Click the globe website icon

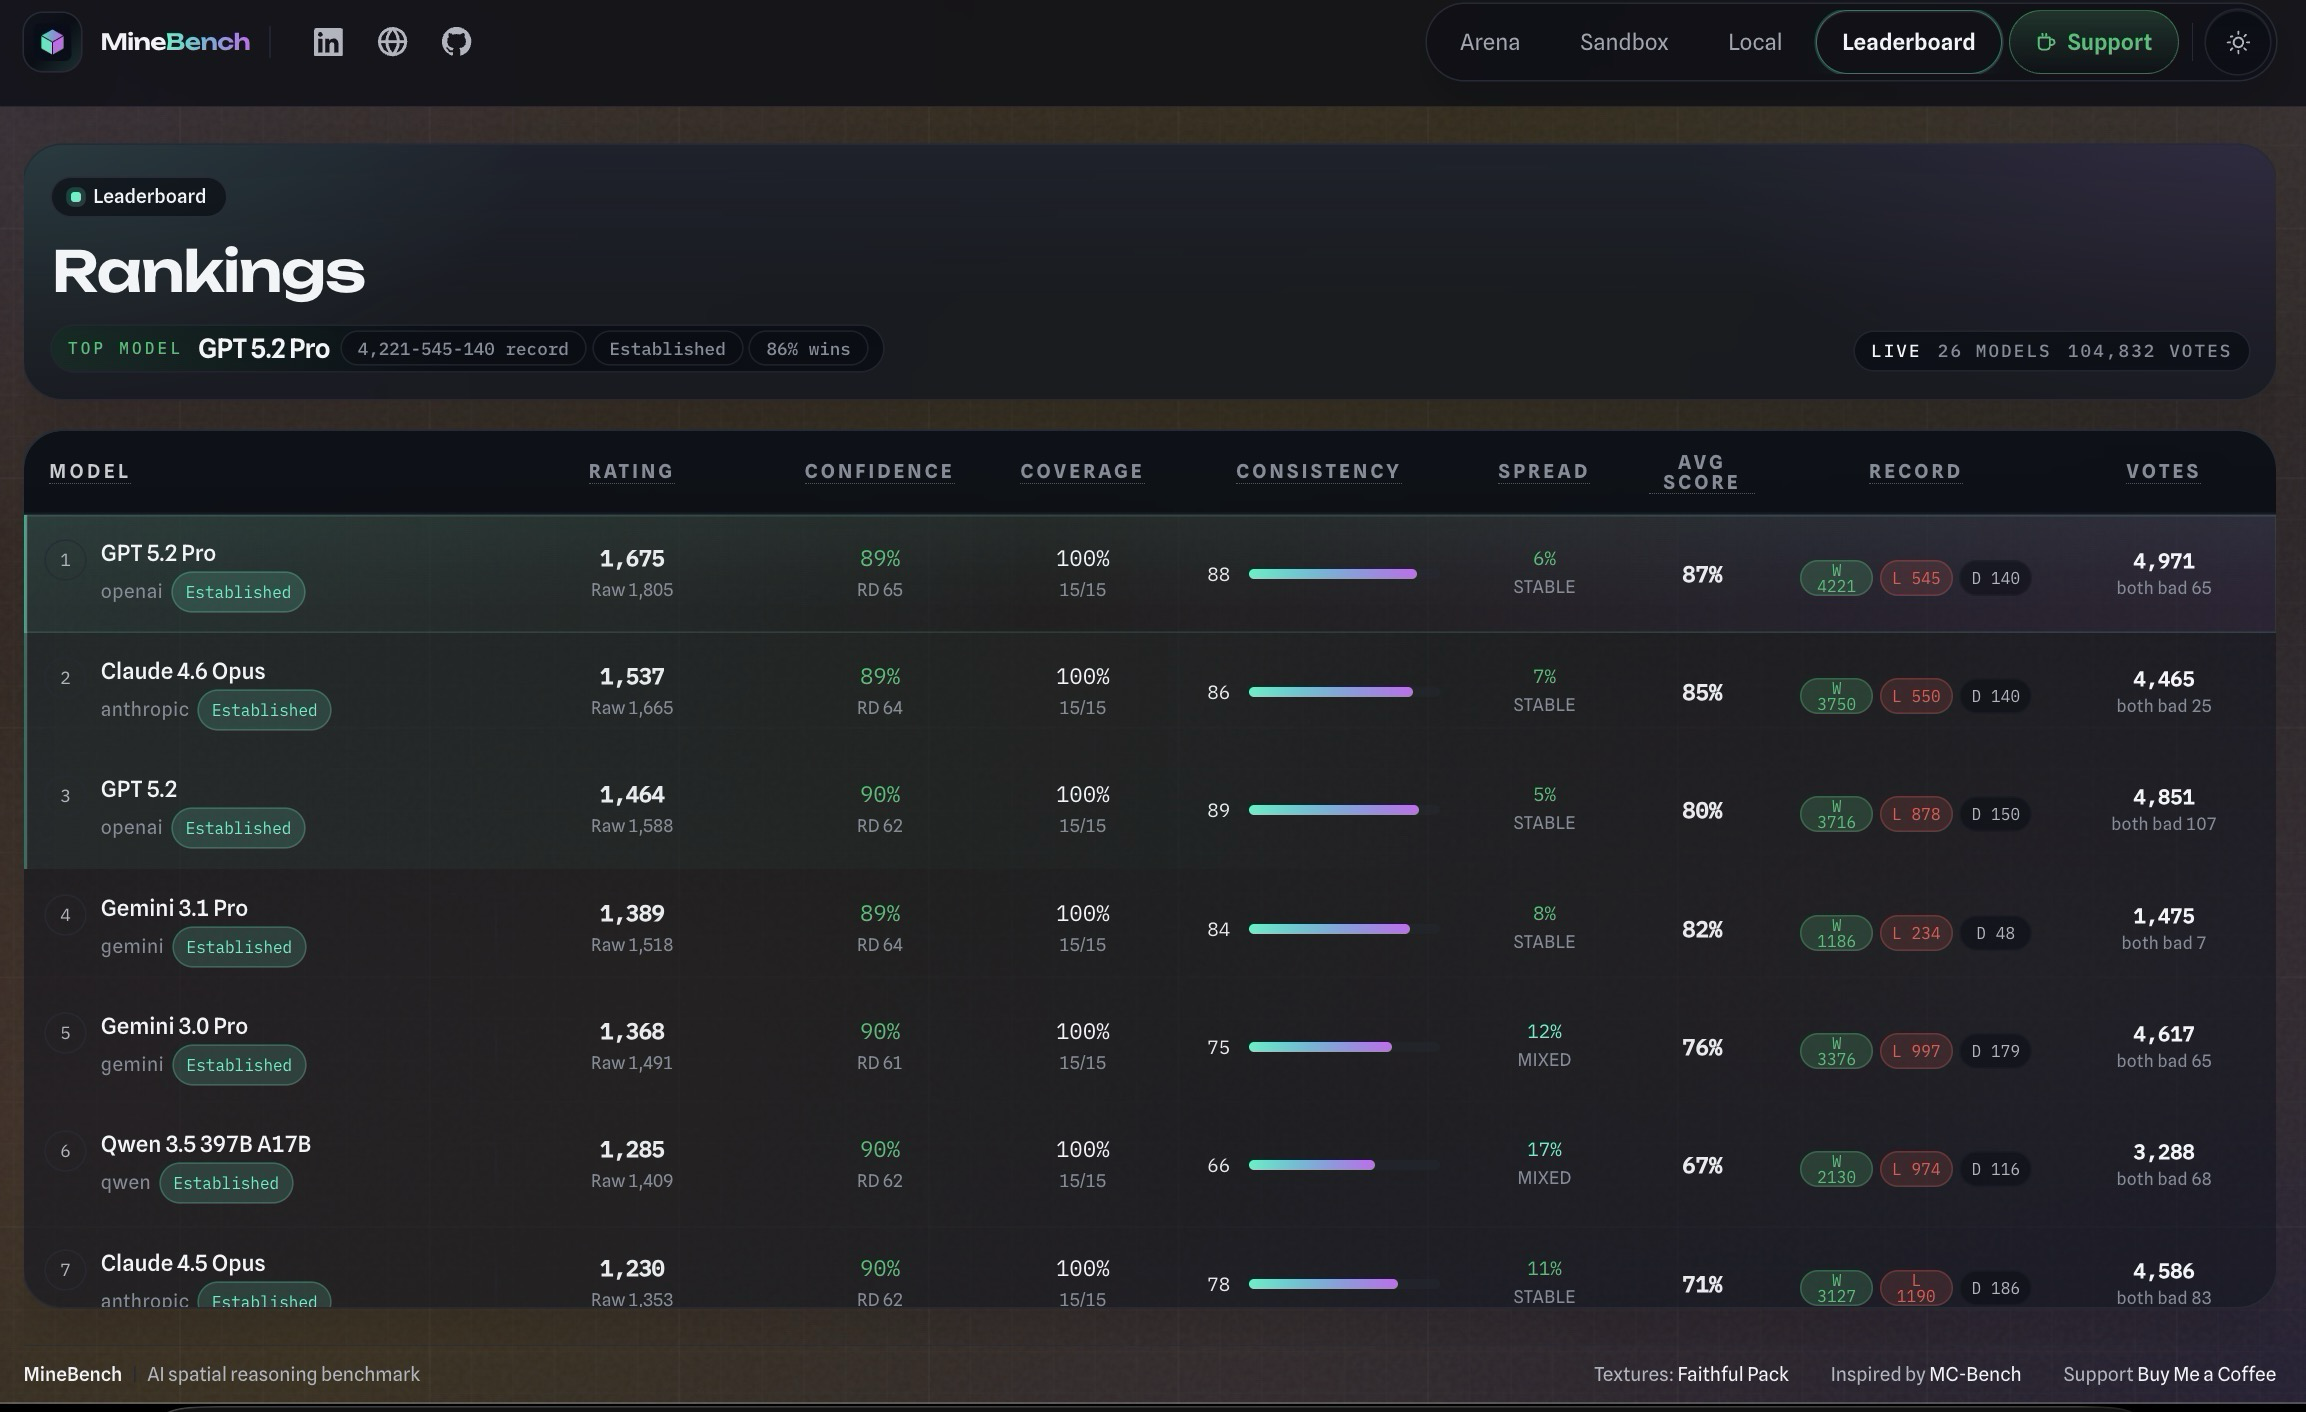pos(392,42)
